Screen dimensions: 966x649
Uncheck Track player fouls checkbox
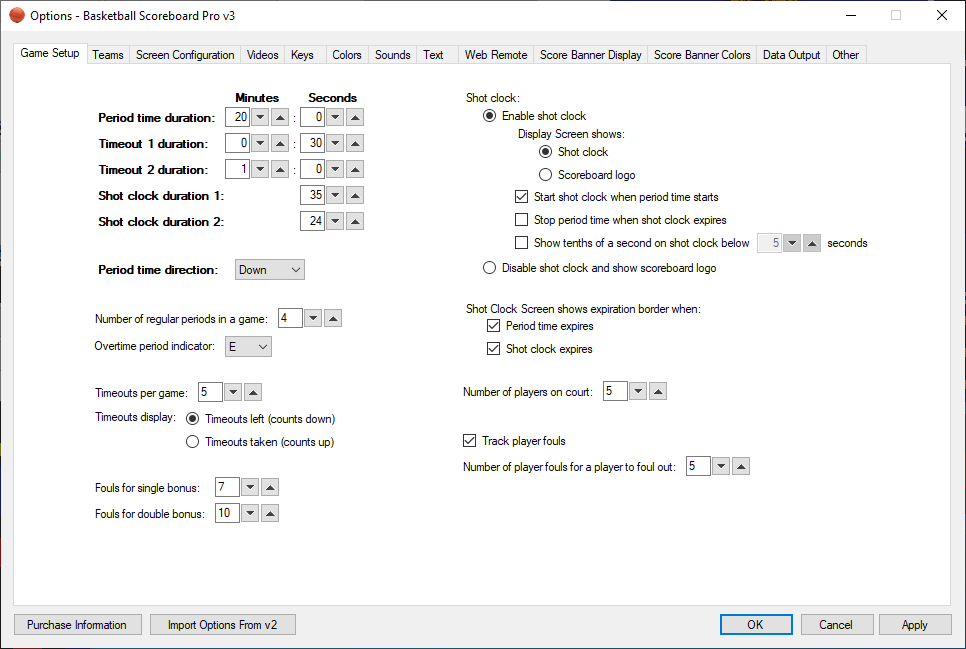470,441
